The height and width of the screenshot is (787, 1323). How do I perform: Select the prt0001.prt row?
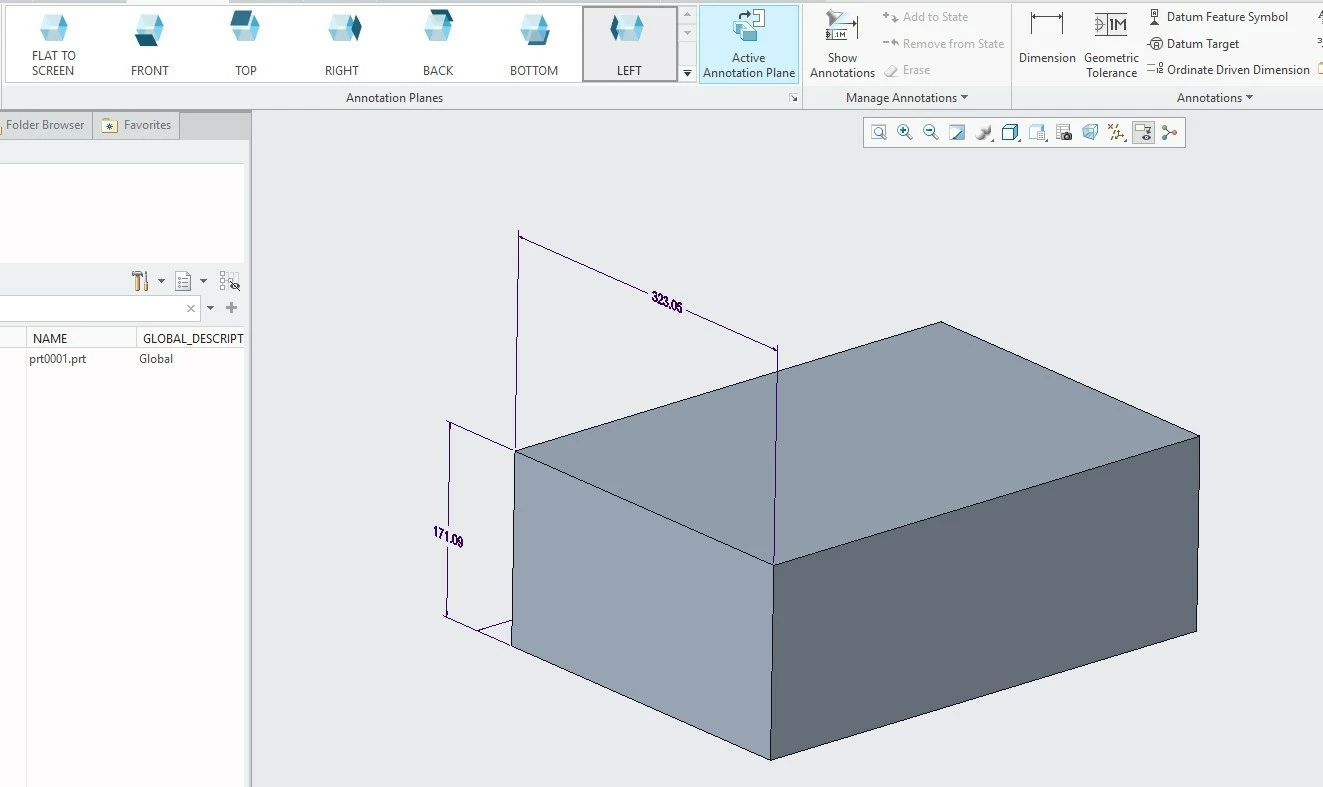pos(58,359)
